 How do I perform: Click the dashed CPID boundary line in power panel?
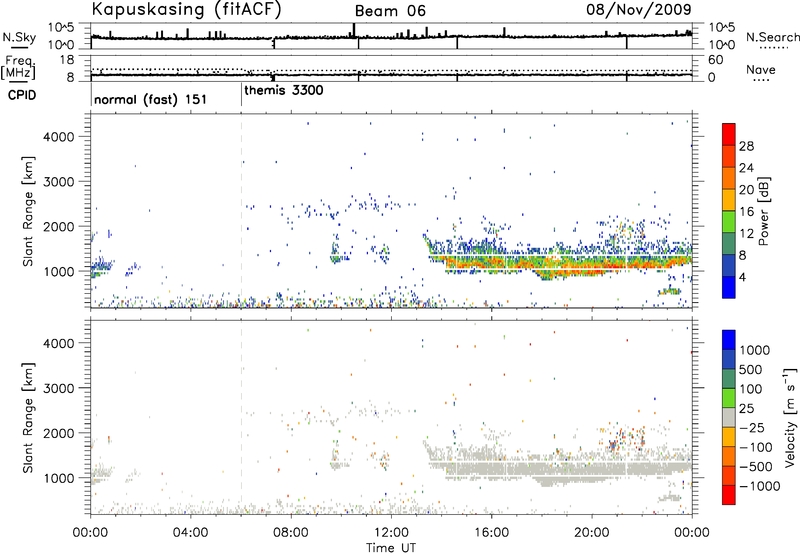click(241, 211)
